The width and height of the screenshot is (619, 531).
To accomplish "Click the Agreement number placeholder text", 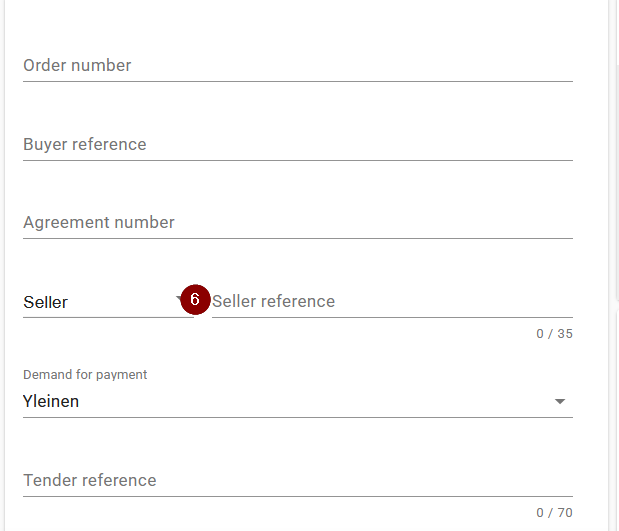I will [99, 223].
